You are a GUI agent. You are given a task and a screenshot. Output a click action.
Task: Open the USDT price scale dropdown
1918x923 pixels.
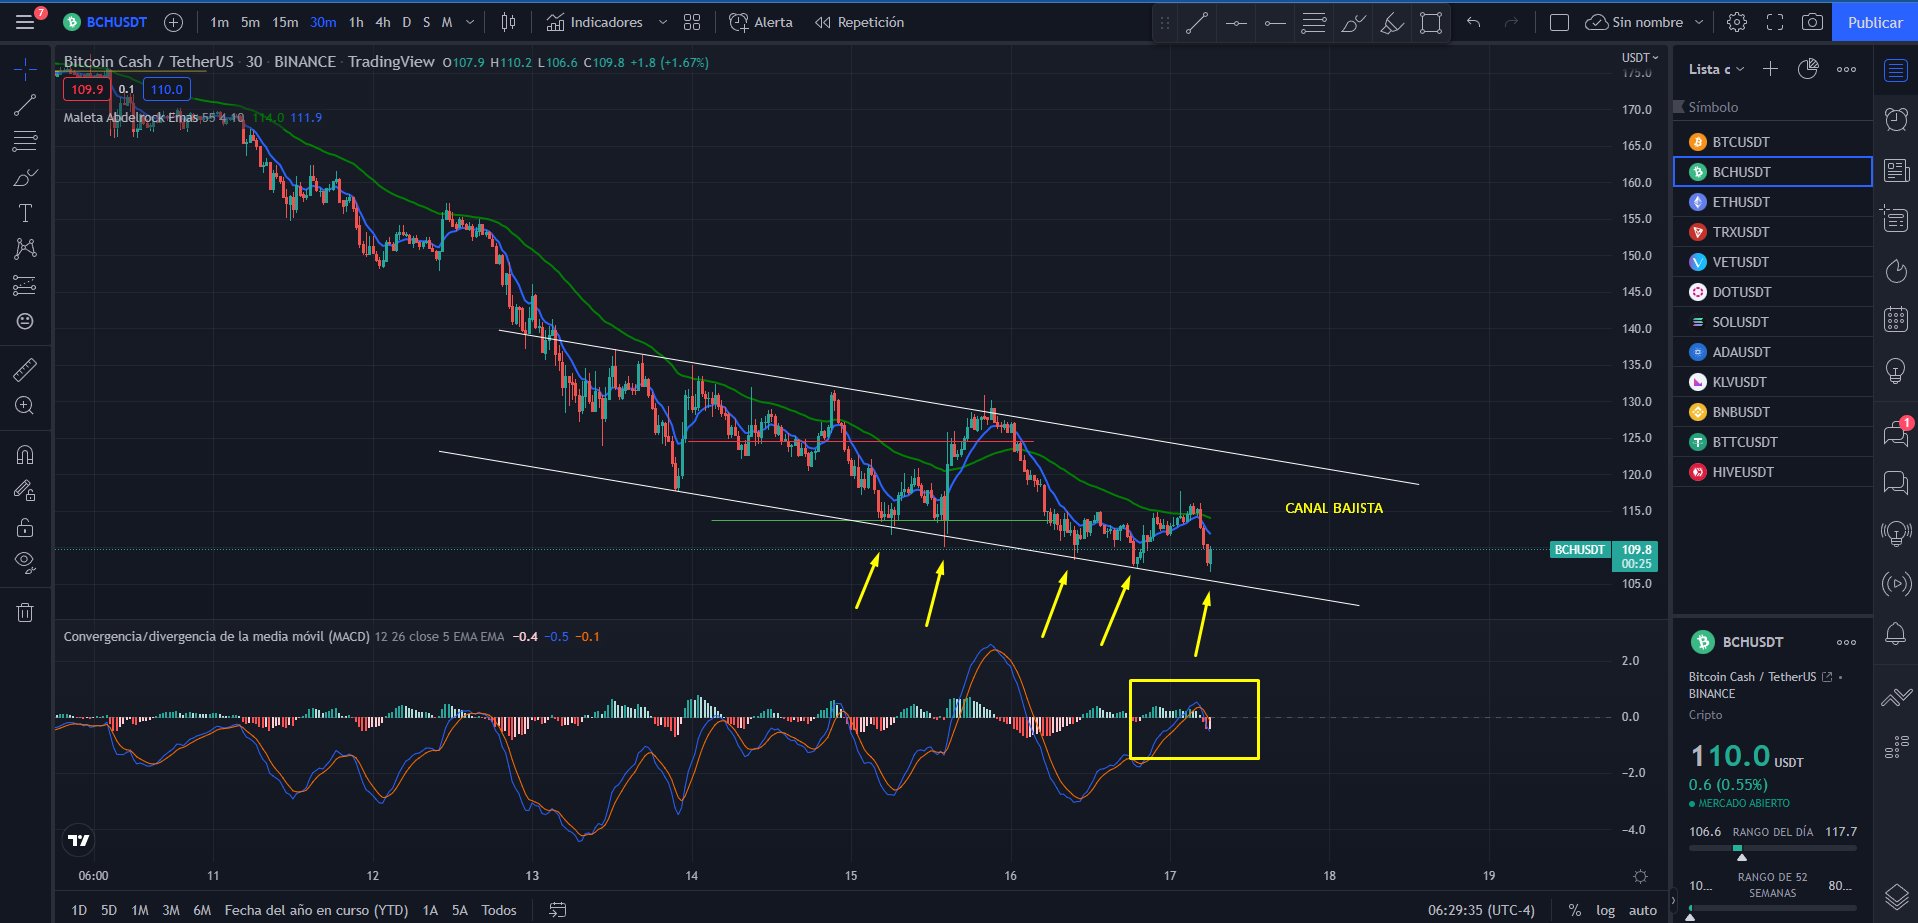pos(1640,58)
